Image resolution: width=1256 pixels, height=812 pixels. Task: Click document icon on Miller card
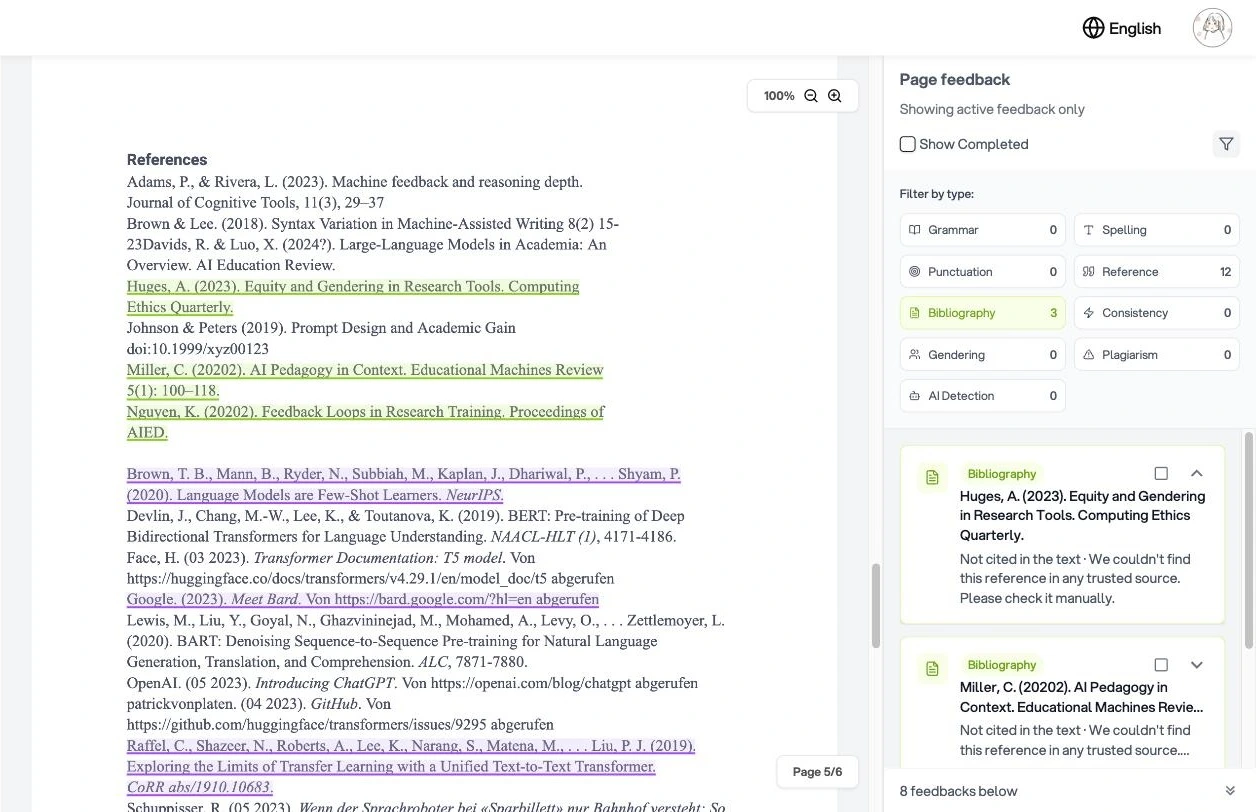932,669
